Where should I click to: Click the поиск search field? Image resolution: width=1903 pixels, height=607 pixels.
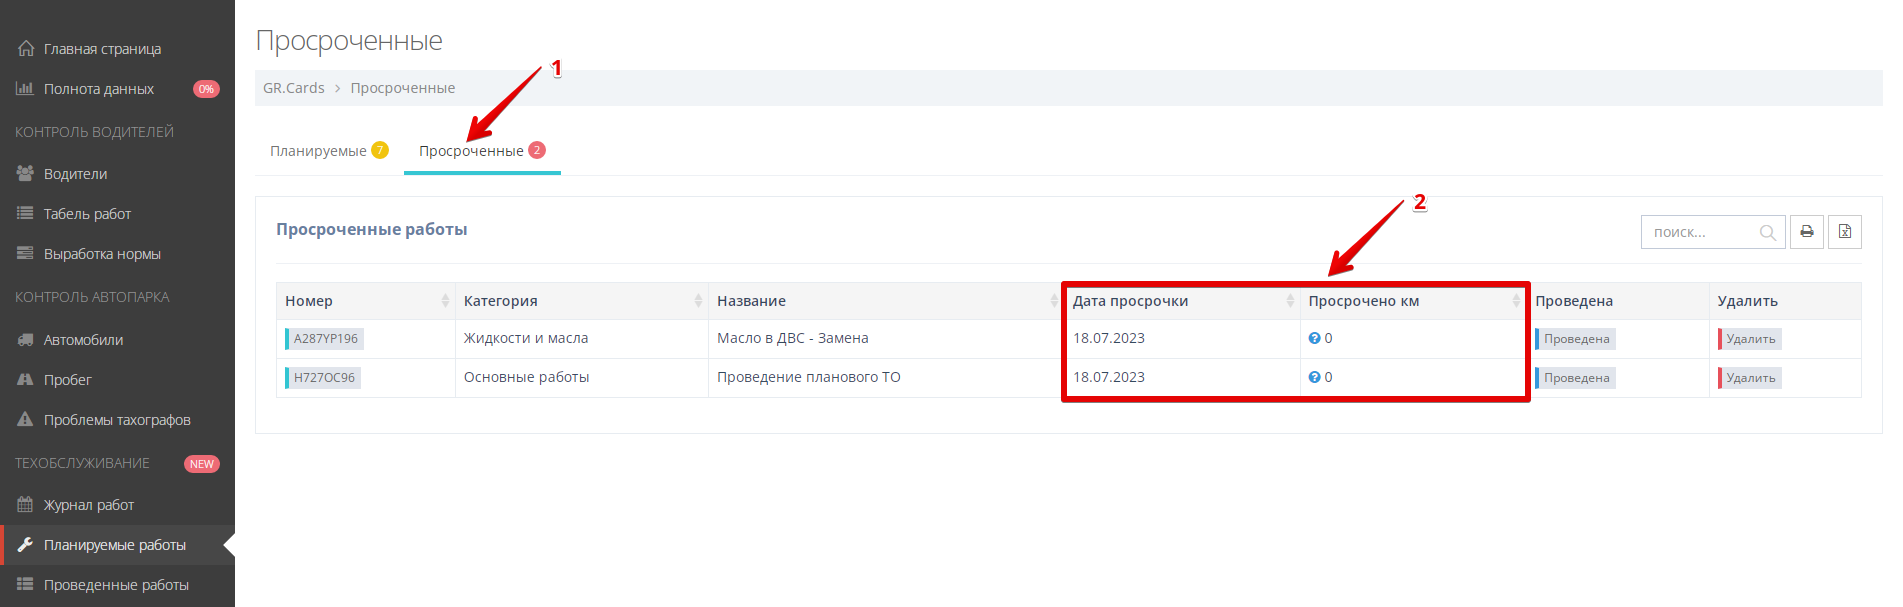click(x=1700, y=232)
